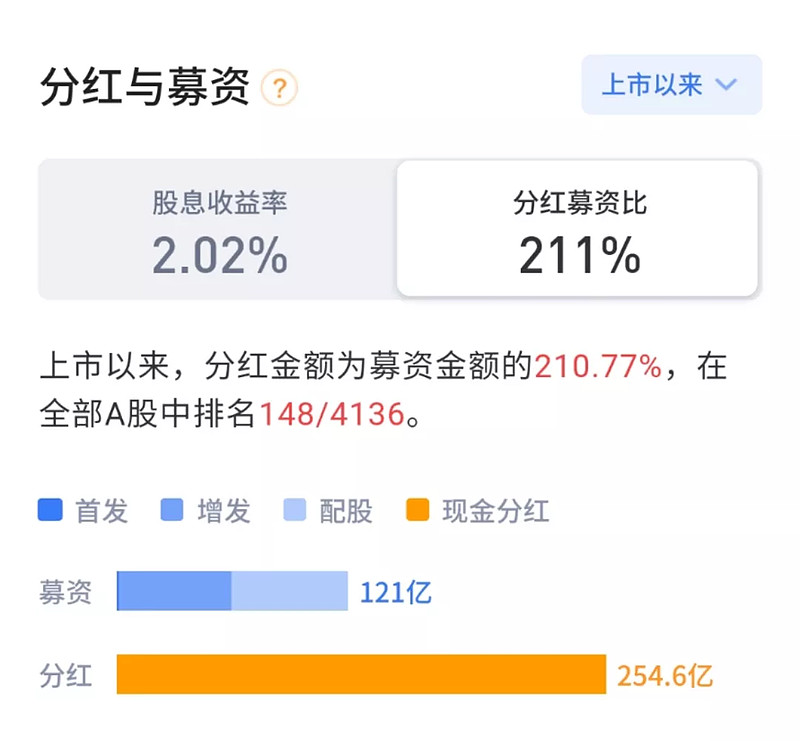Screen dimensions: 800x741
Task: Select the 募资 fundraising stacked bar
Action: click(230, 591)
